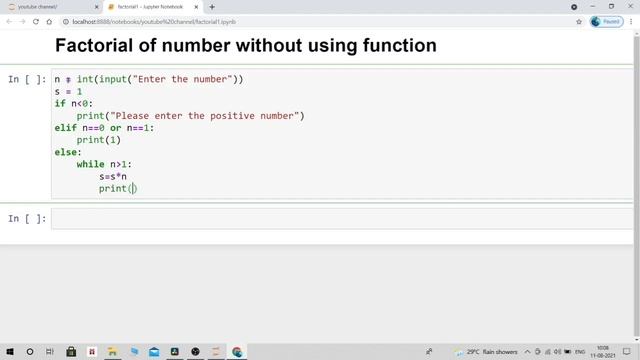Open the People icon in taskbar
640x360 pixels.
pyautogui.click(x=429, y=351)
